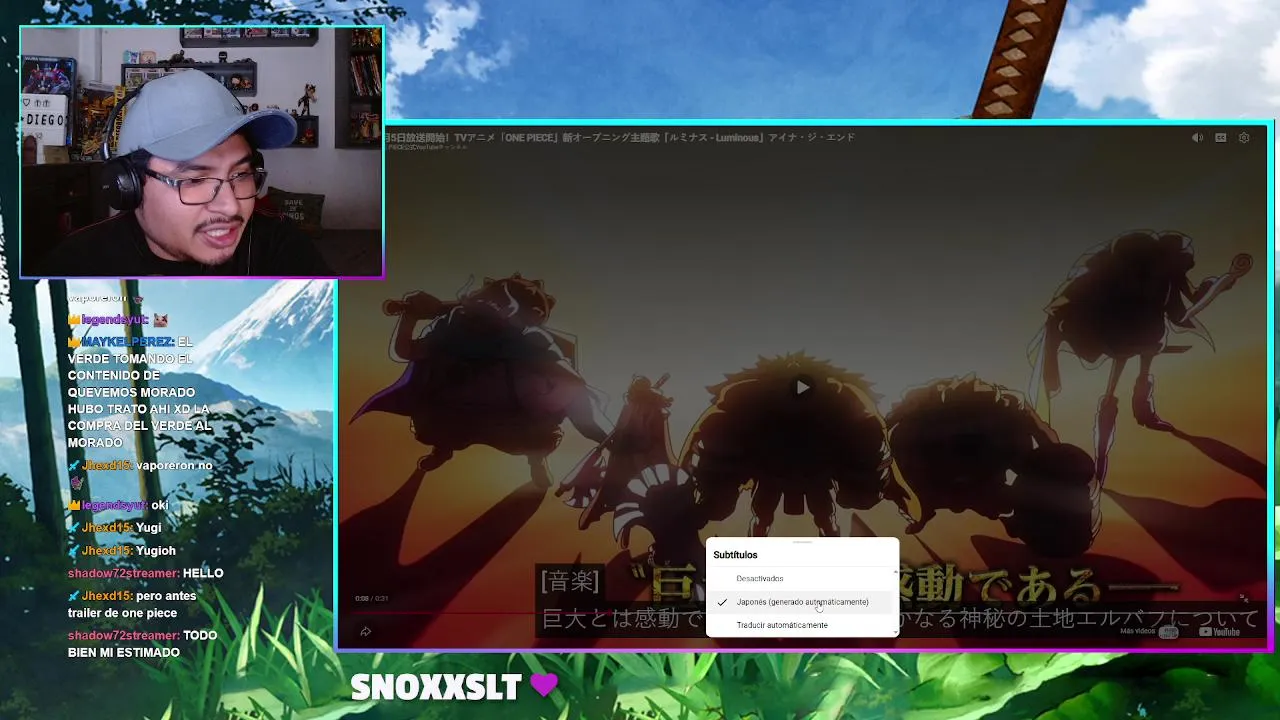
Task: Open the video on YouTube via logo
Action: [1219, 631]
